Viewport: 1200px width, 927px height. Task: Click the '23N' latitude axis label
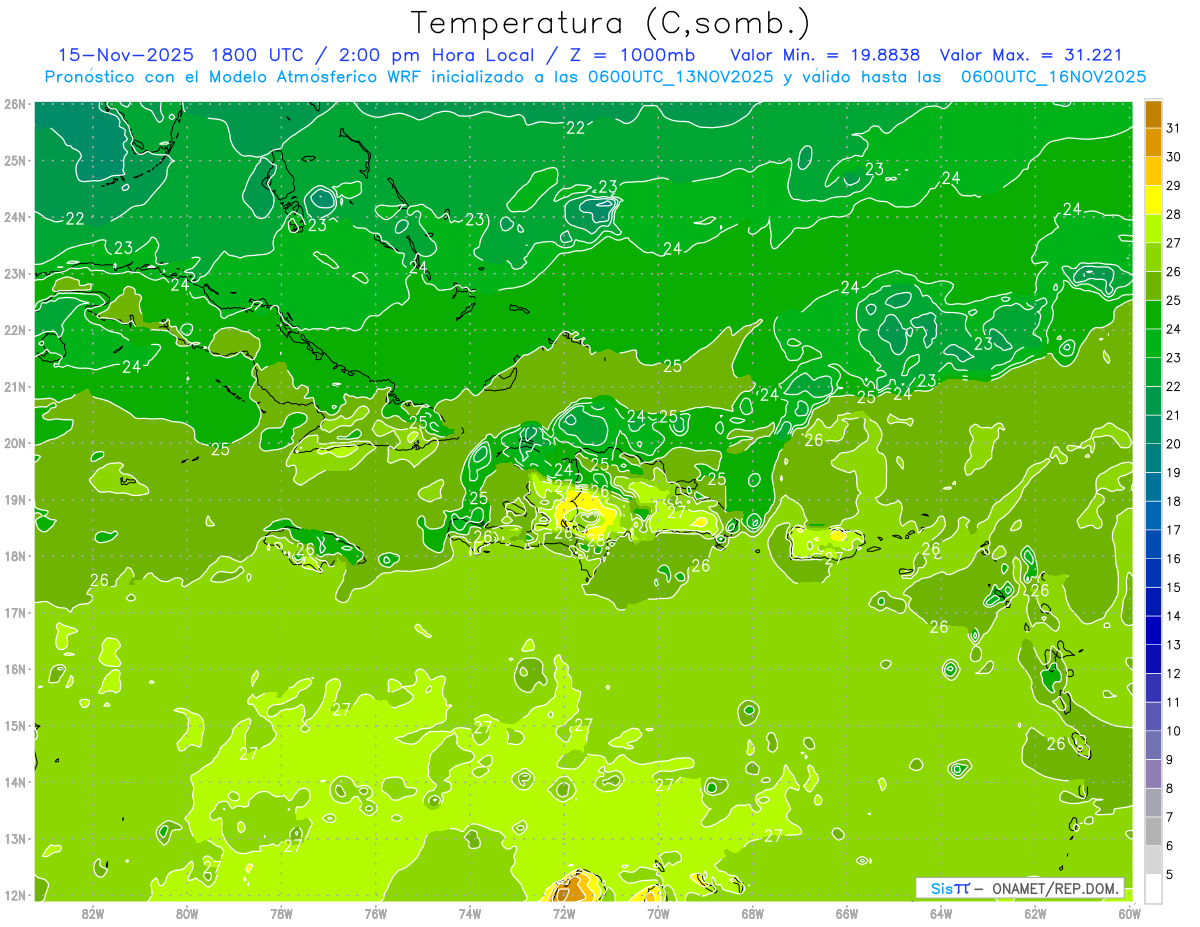tap(15, 273)
